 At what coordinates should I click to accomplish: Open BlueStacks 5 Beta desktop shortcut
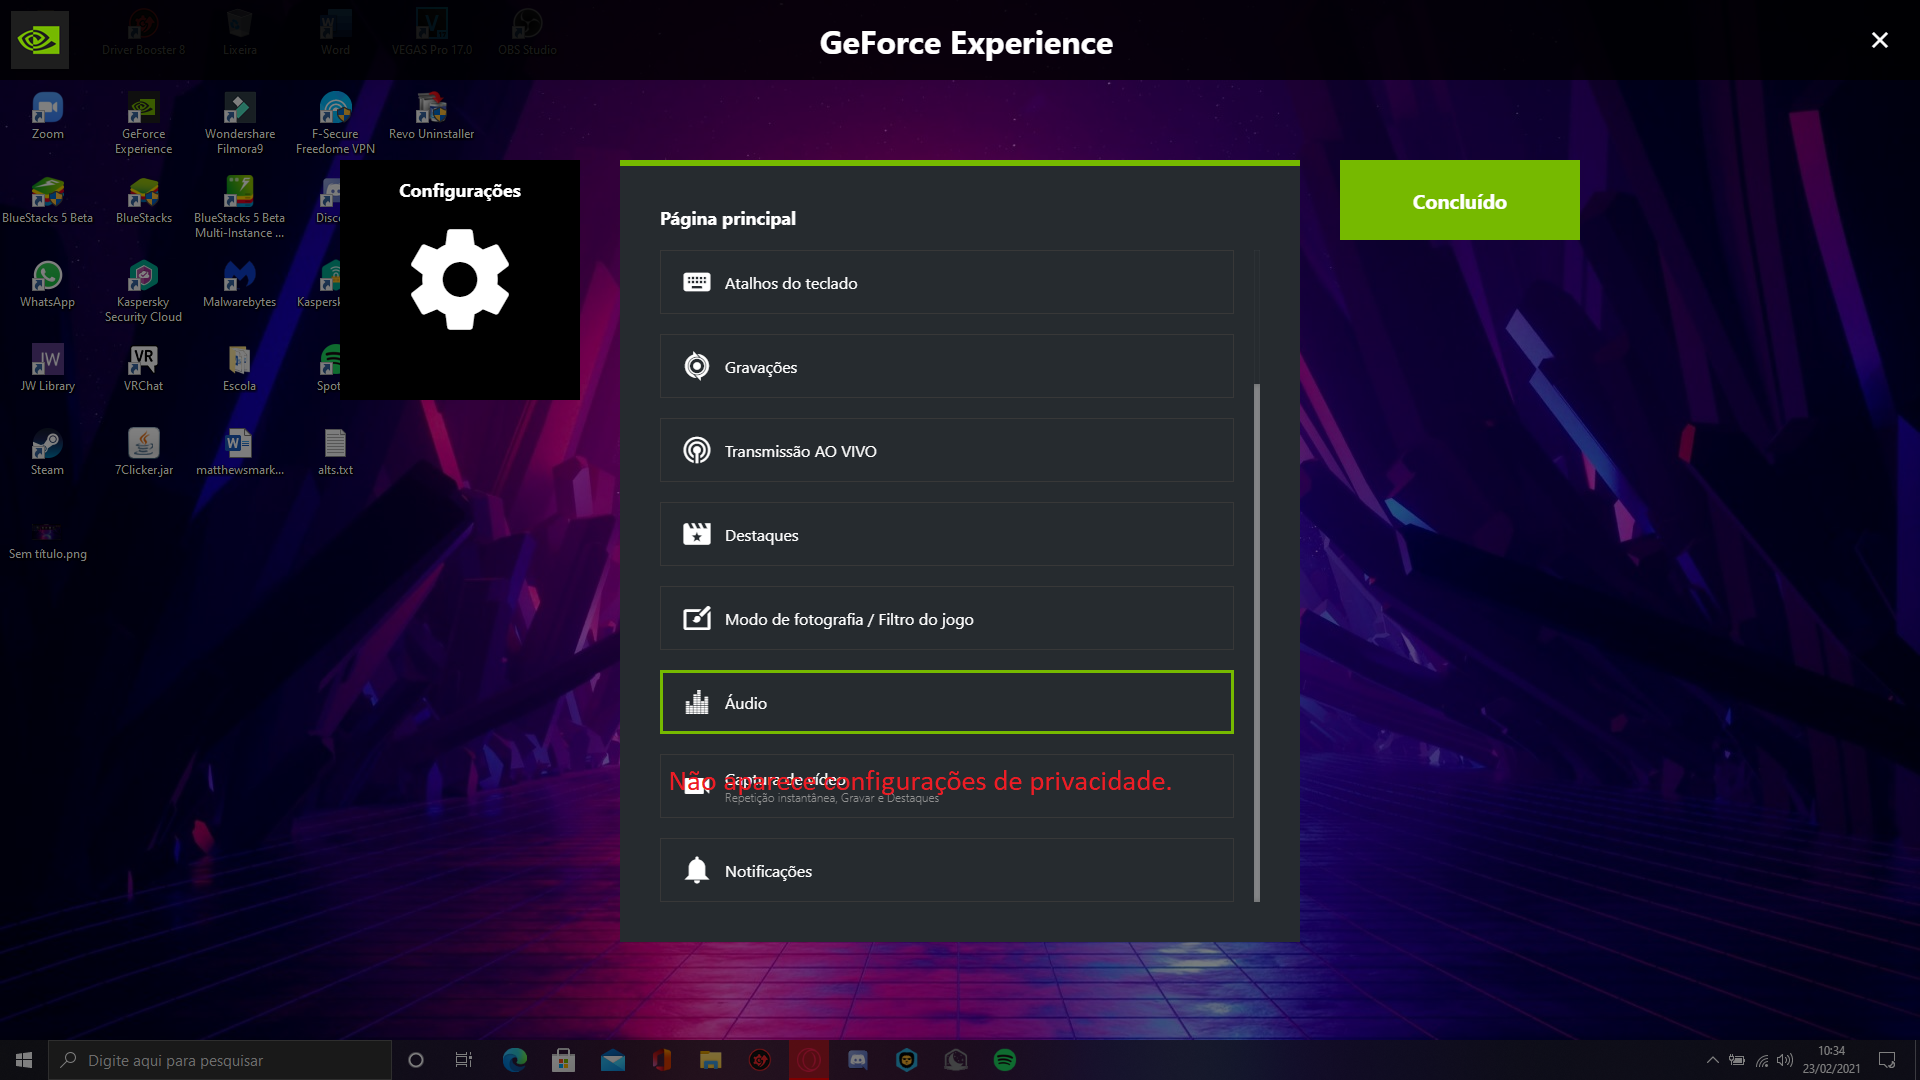click(47, 200)
